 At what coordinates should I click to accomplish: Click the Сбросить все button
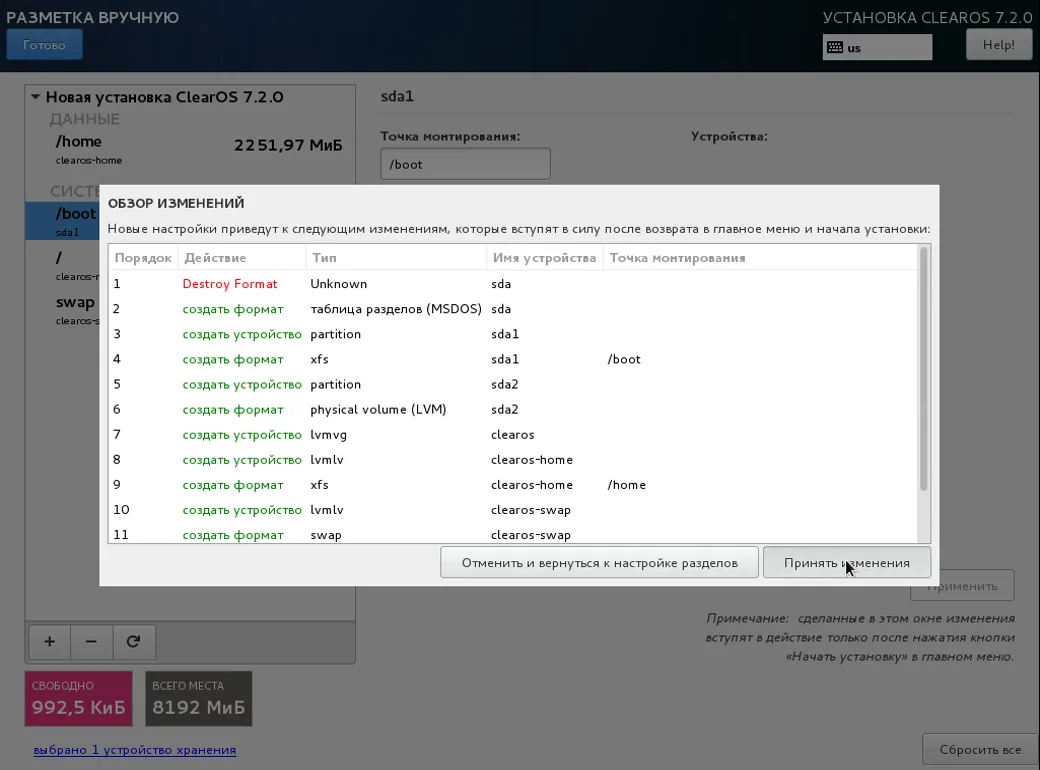[980, 749]
